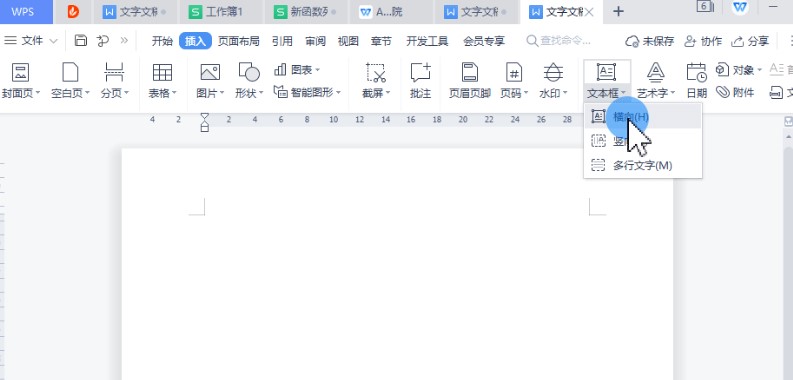Expand the chart (图表) dropdown arrow
Viewport: 793px width, 380px height.
coord(317,70)
